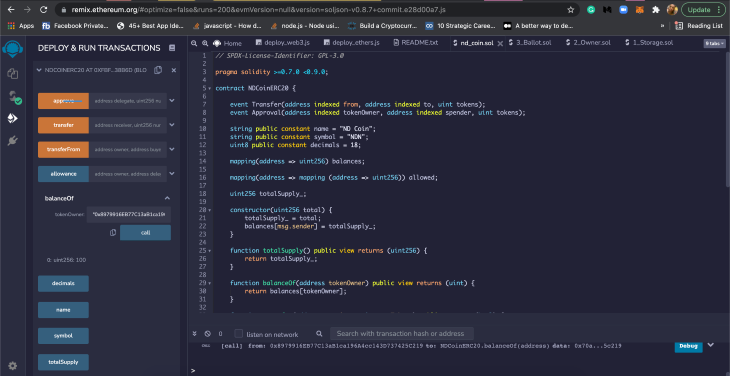Open the Deploy & run sidebar icon
Viewport: 730px width, 376px height.
point(13,119)
